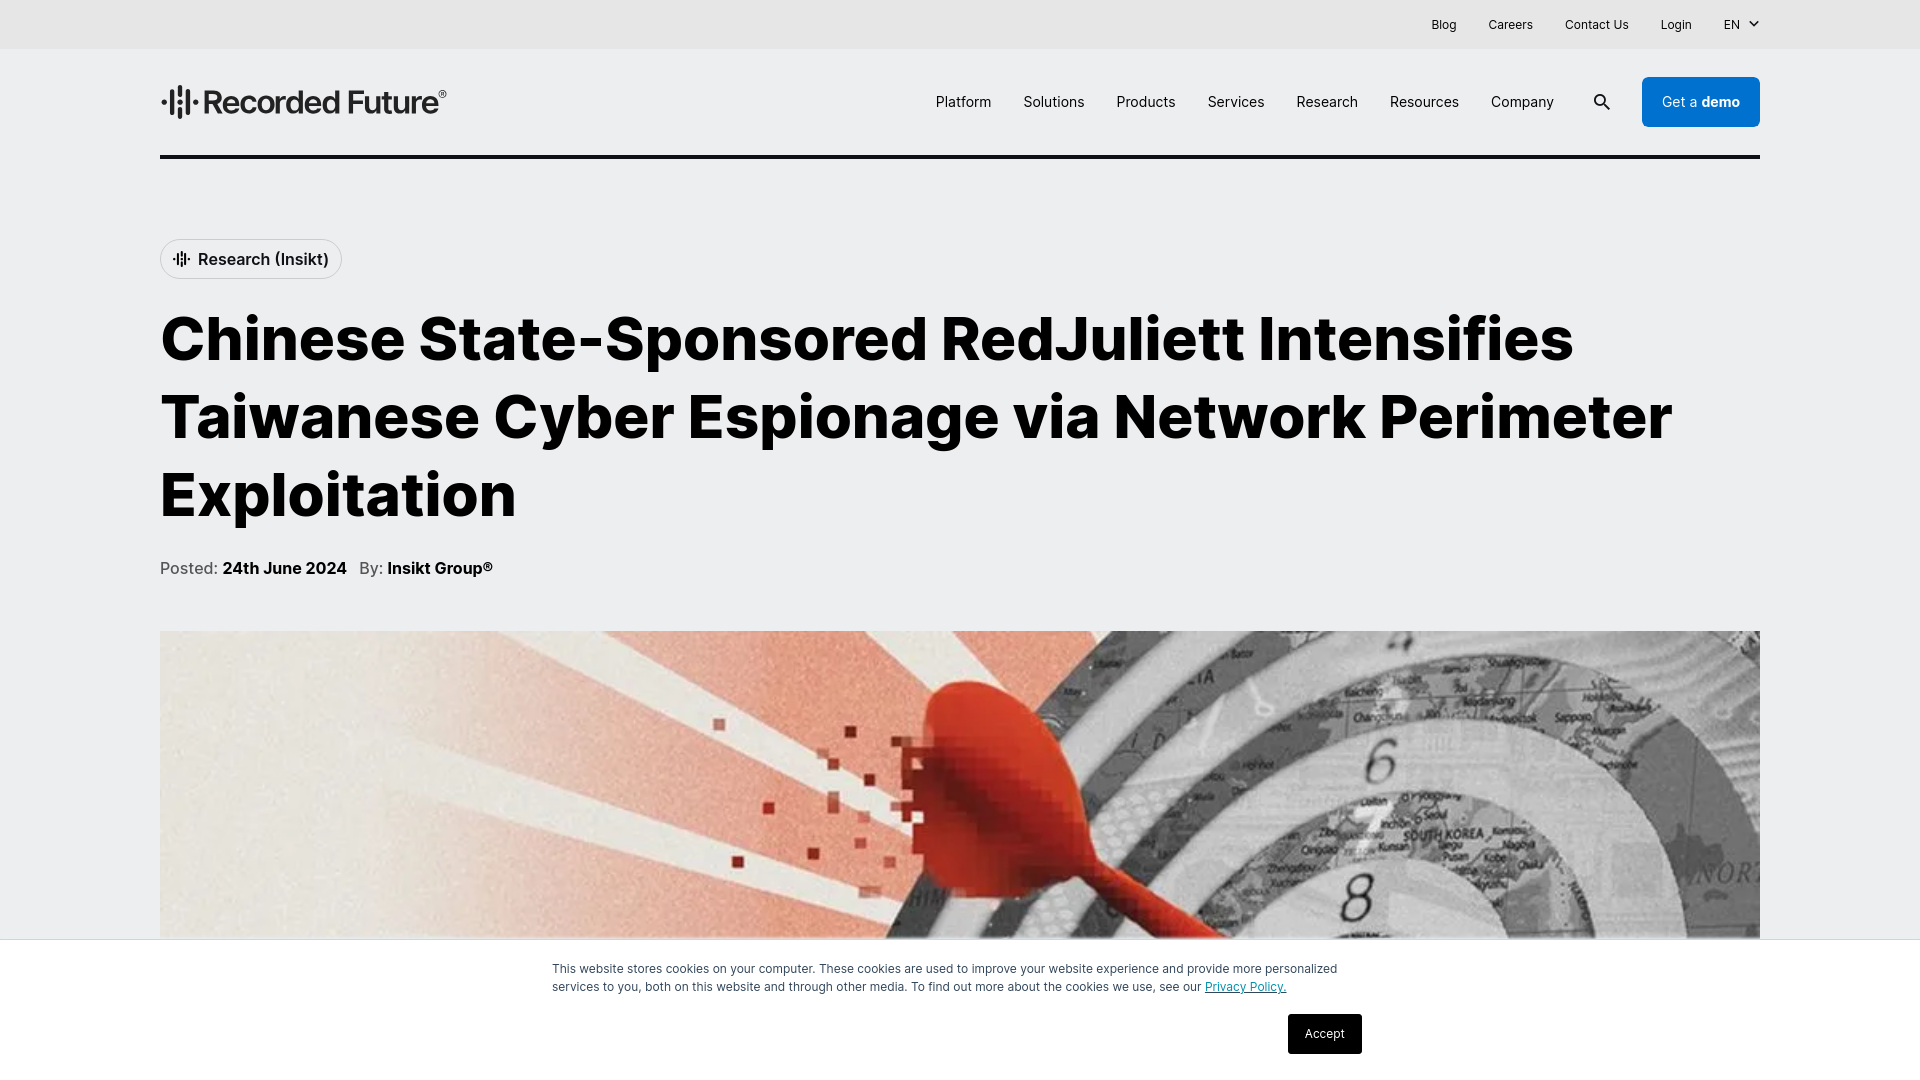
Task: Expand the Products navigation dropdown
Action: [1145, 102]
